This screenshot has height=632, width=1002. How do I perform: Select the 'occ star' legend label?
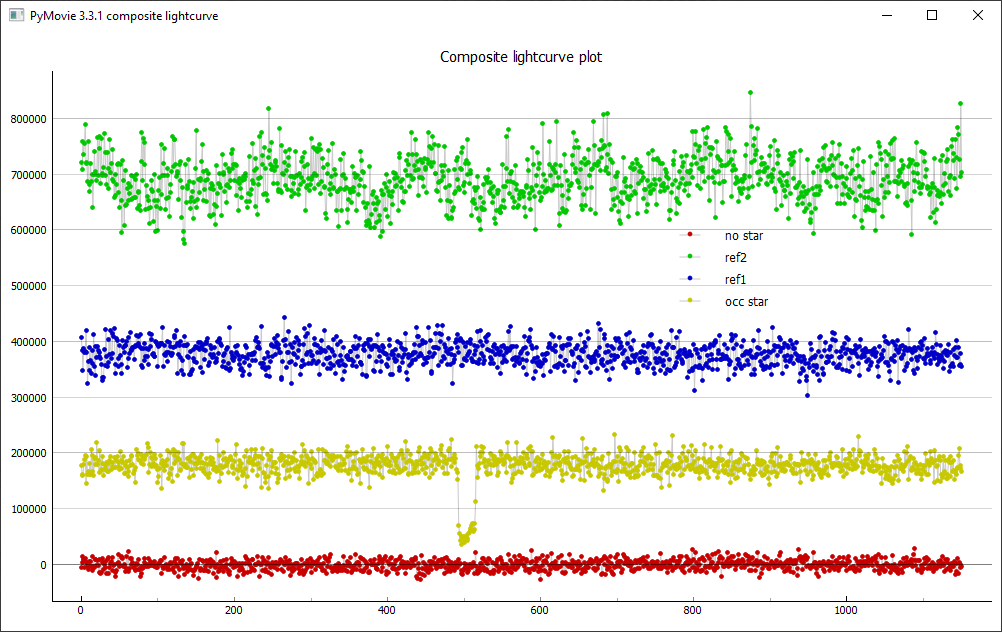tap(746, 302)
